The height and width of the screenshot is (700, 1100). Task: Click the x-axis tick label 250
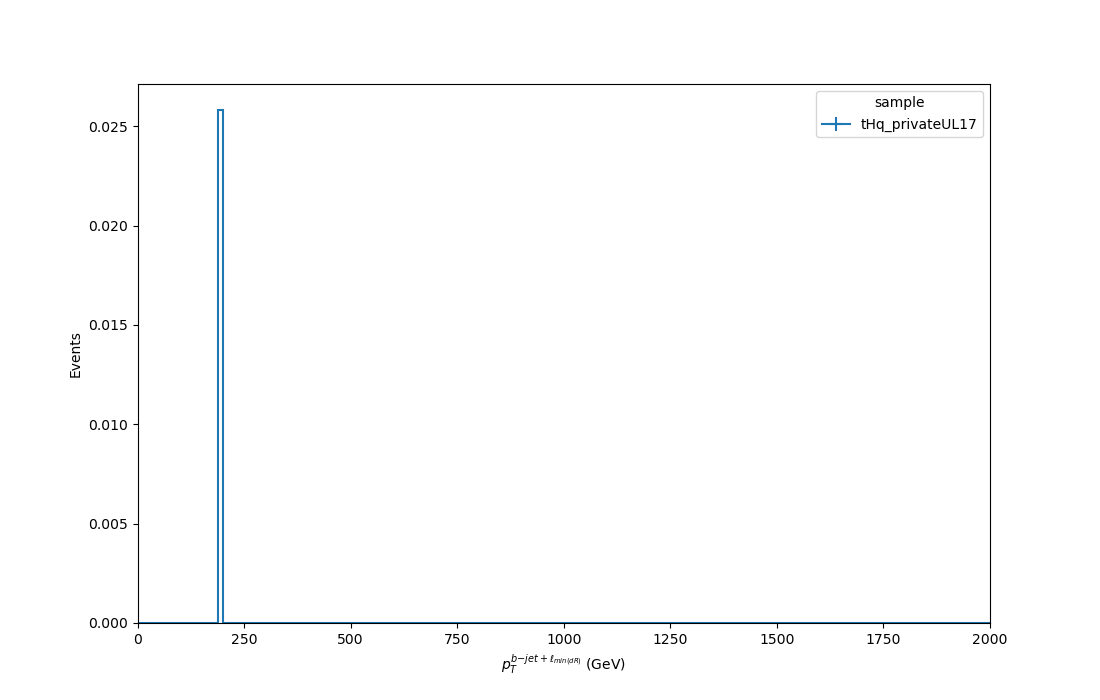(244, 639)
